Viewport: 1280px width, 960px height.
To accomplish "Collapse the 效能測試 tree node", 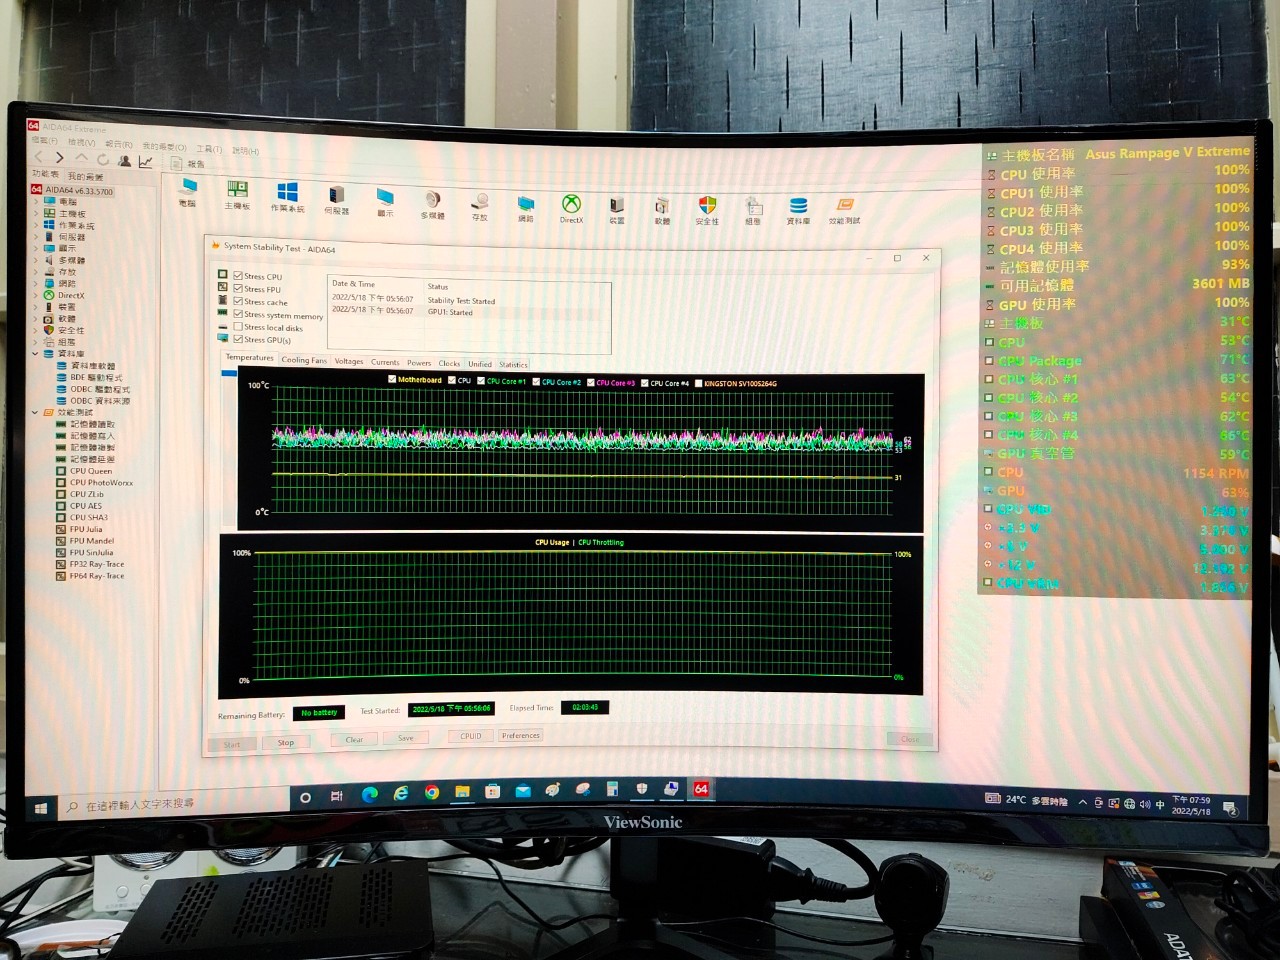I will click(36, 412).
